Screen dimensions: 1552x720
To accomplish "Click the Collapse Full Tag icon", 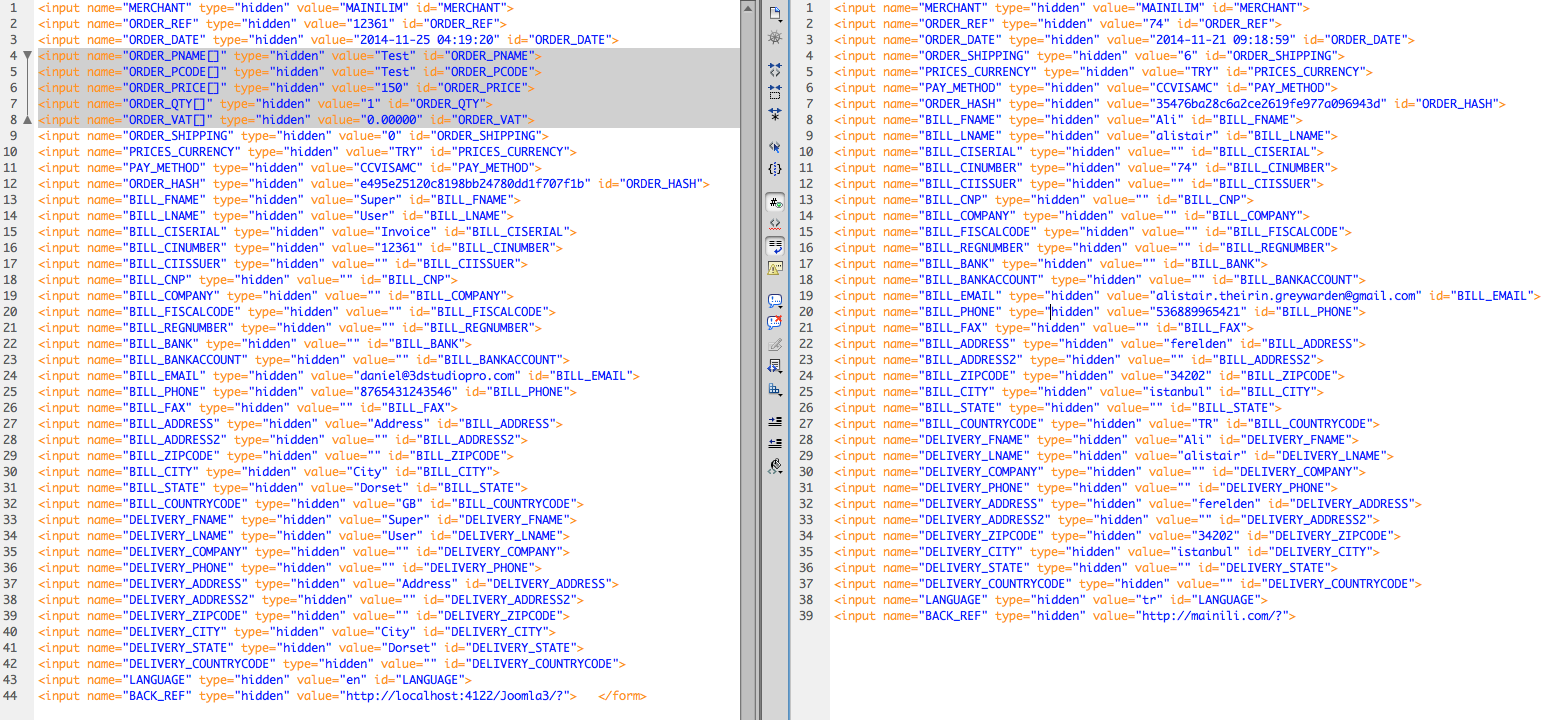I will click(x=775, y=70).
